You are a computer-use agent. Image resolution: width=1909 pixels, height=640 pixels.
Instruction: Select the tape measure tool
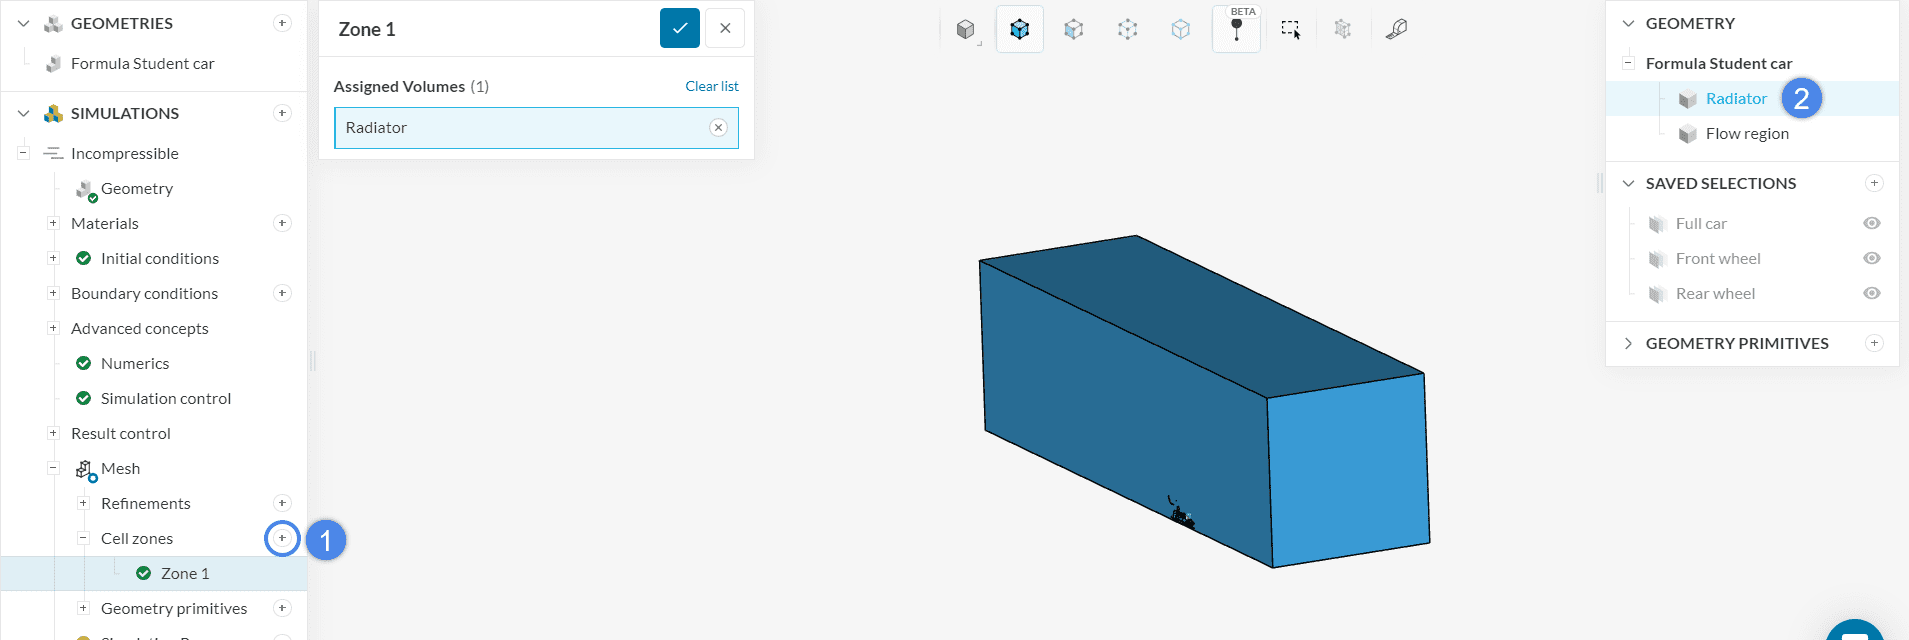click(1396, 29)
